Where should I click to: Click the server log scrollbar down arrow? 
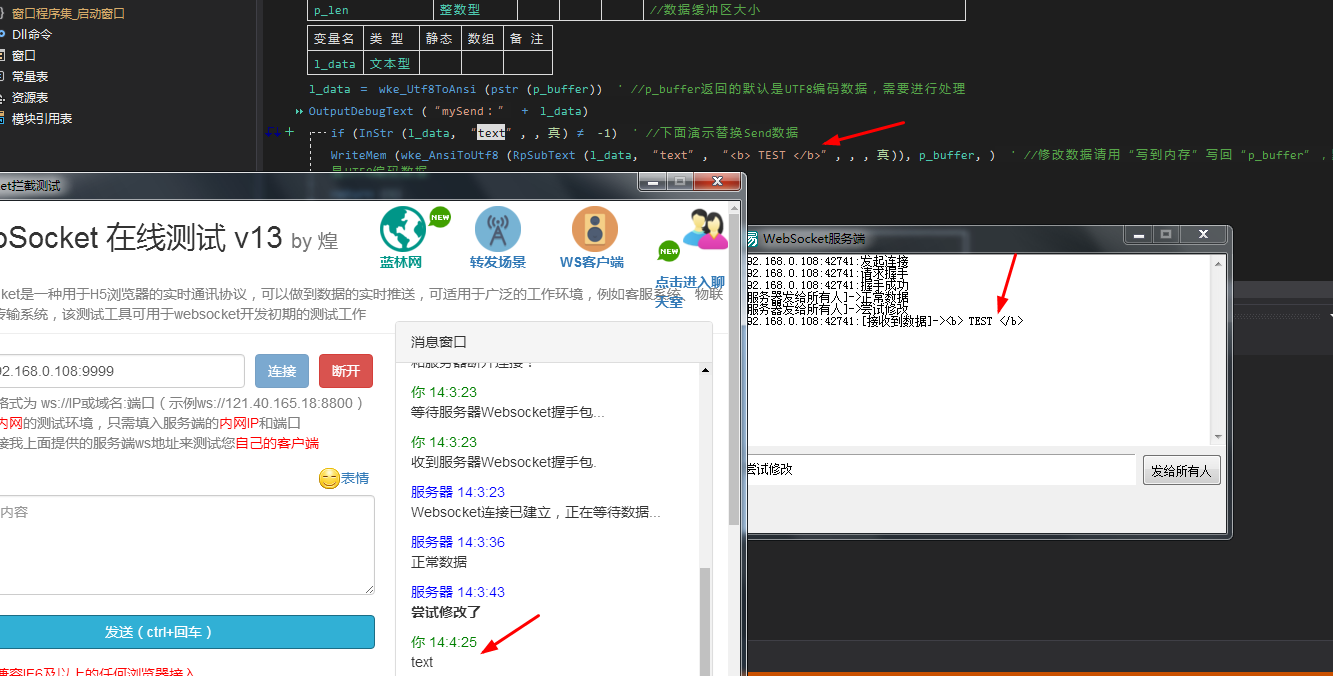click(x=1217, y=437)
